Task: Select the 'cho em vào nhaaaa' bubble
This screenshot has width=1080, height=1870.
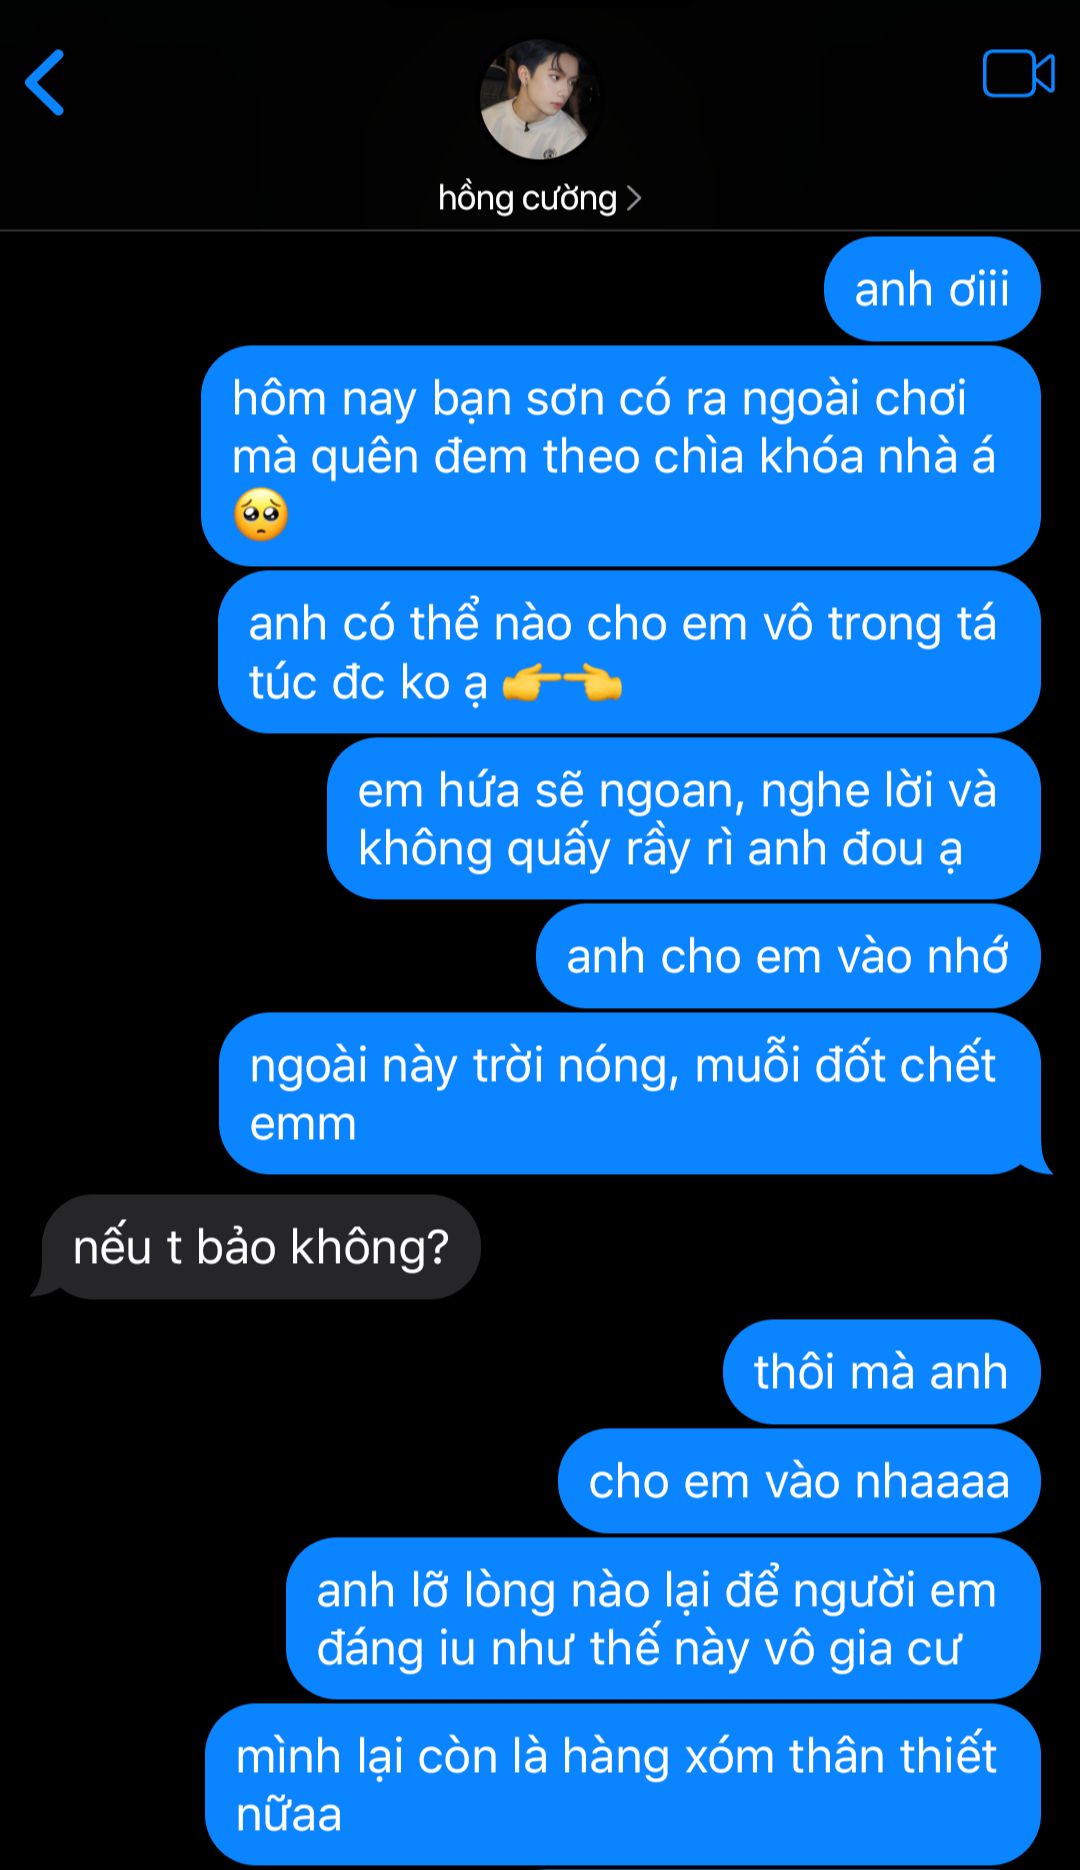Action: click(x=799, y=1481)
